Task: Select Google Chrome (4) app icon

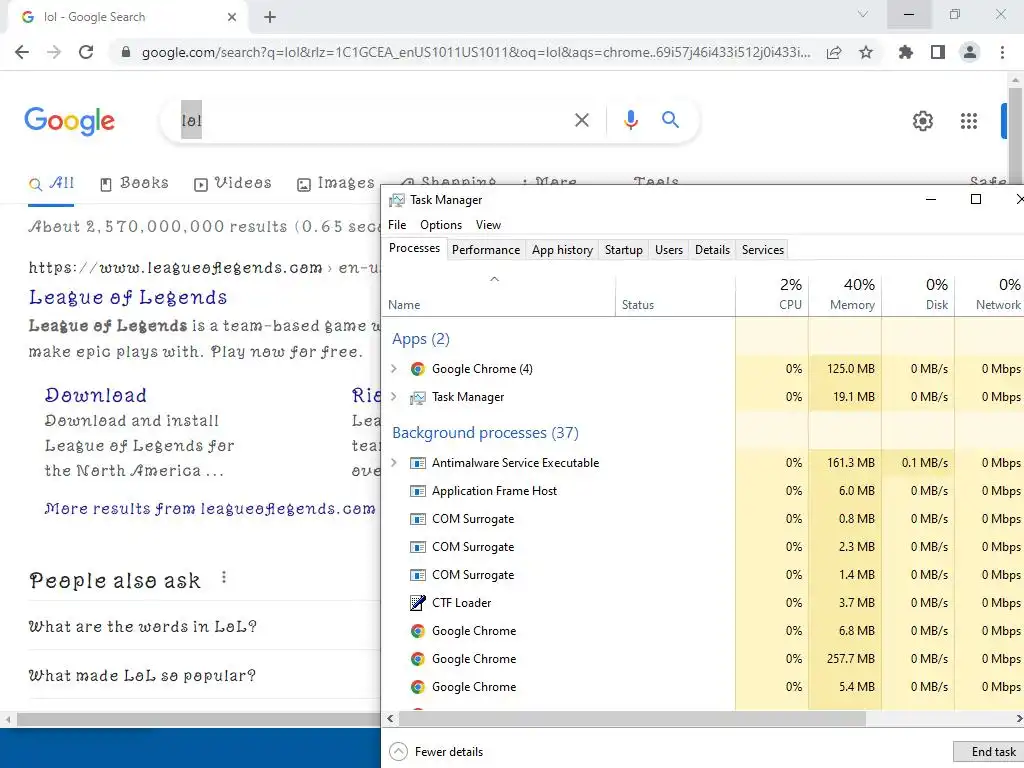Action: pos(417,369)
